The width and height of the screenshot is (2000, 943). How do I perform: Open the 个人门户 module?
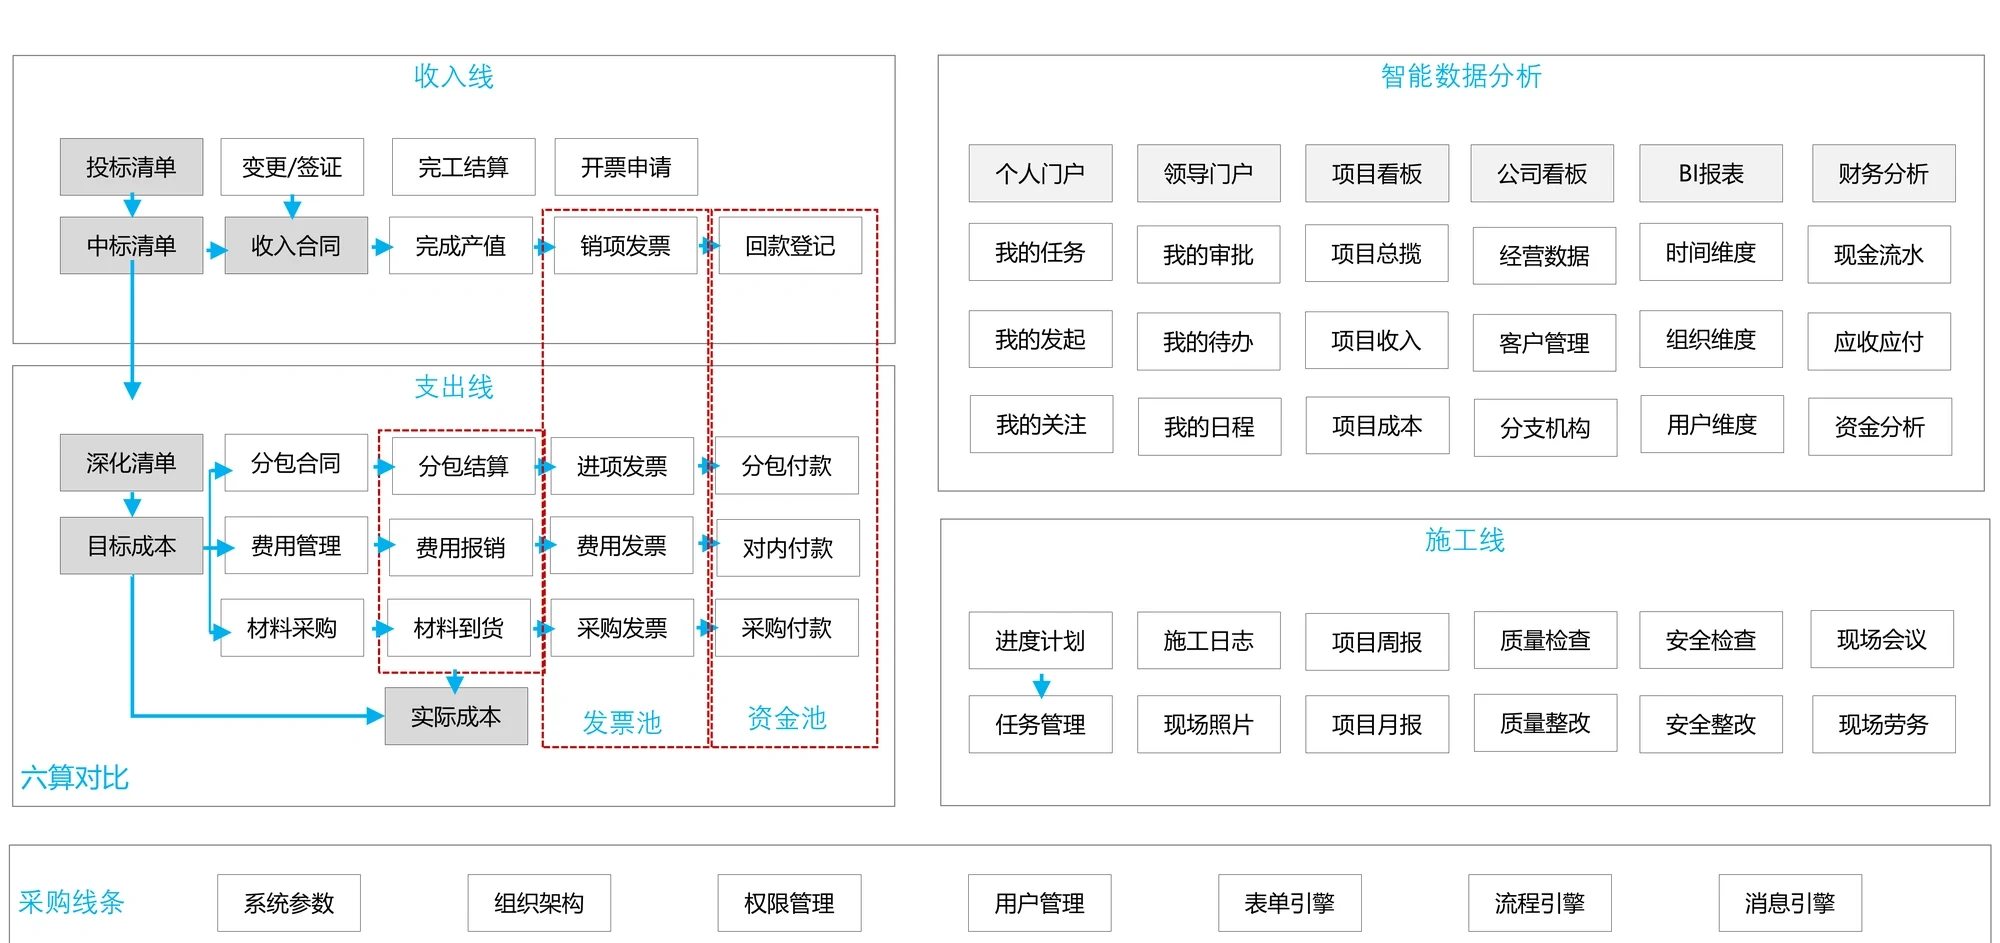coord(1040,173)
